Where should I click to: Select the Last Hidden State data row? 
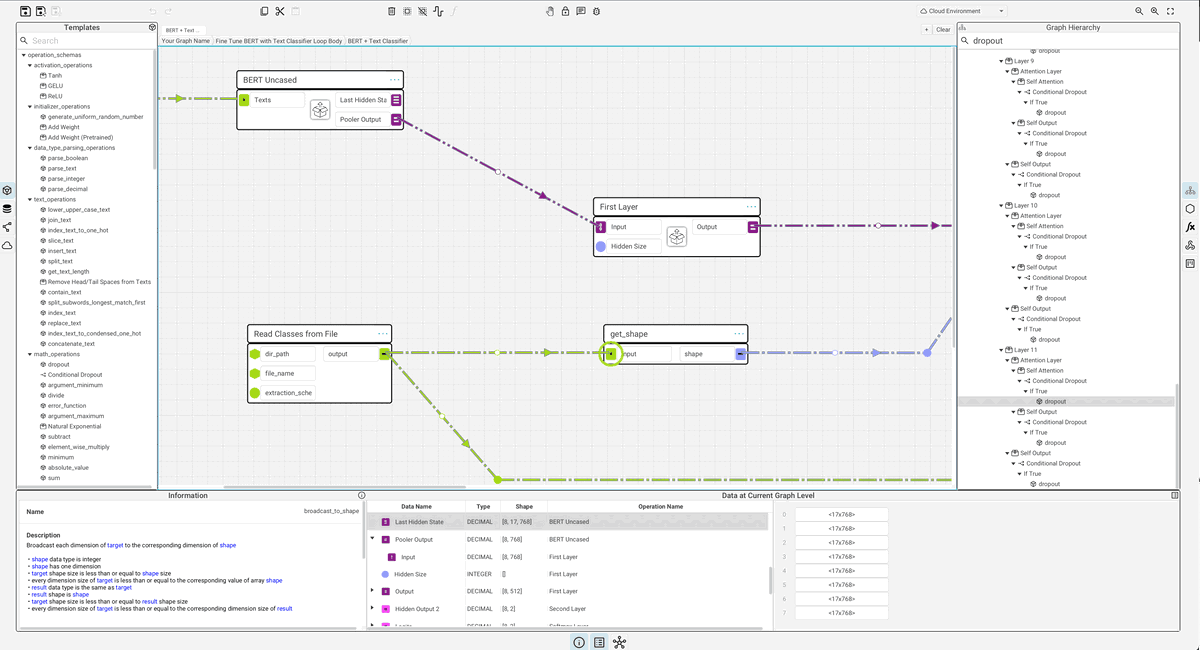569,522
